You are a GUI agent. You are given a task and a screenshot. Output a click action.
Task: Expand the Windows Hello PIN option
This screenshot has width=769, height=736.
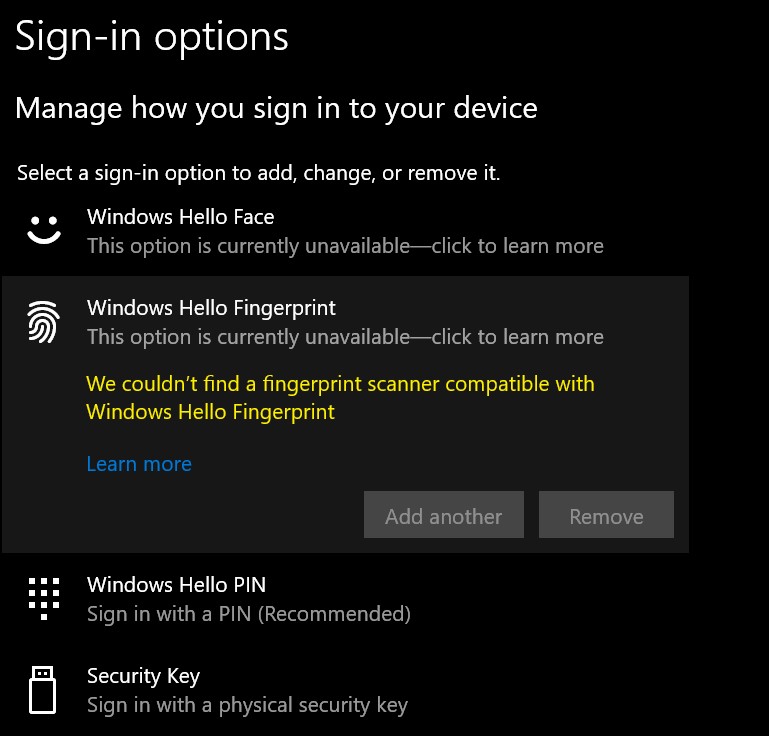(345, 599)
